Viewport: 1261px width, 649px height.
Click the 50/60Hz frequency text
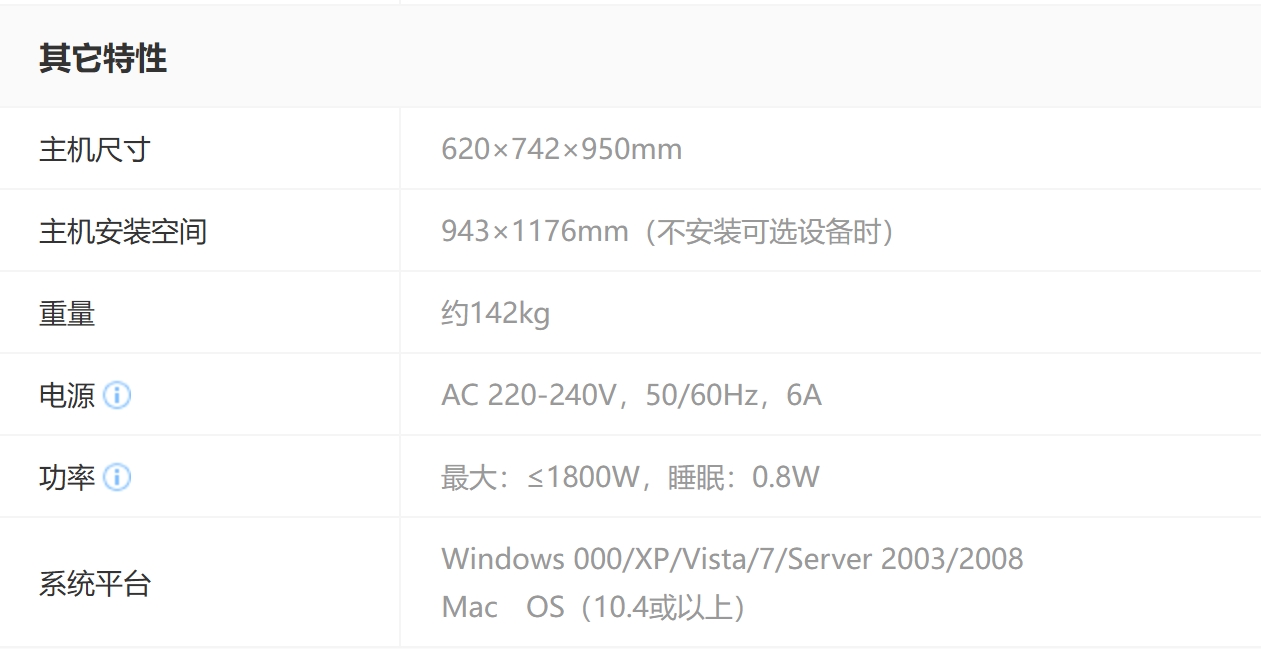[x=701, y=396]
